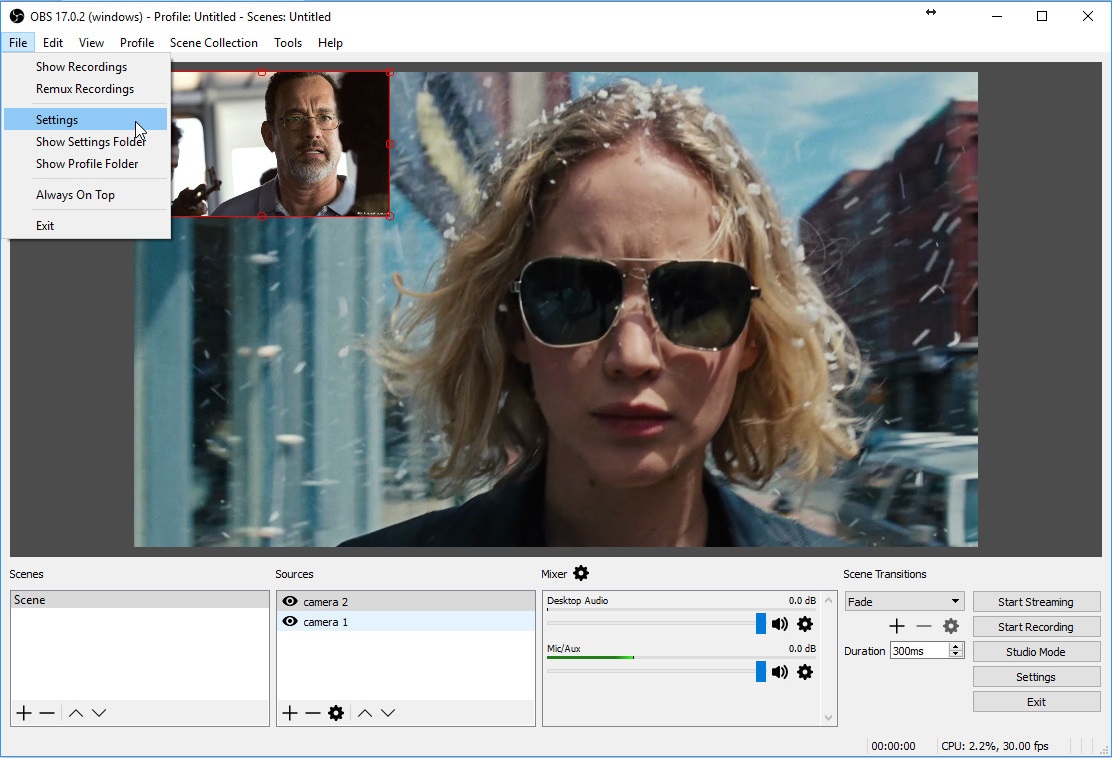Add a scene transition with plus icon
Image resolution: width=1112 pixels, height=758 pixels.
[x=896, y=626]
